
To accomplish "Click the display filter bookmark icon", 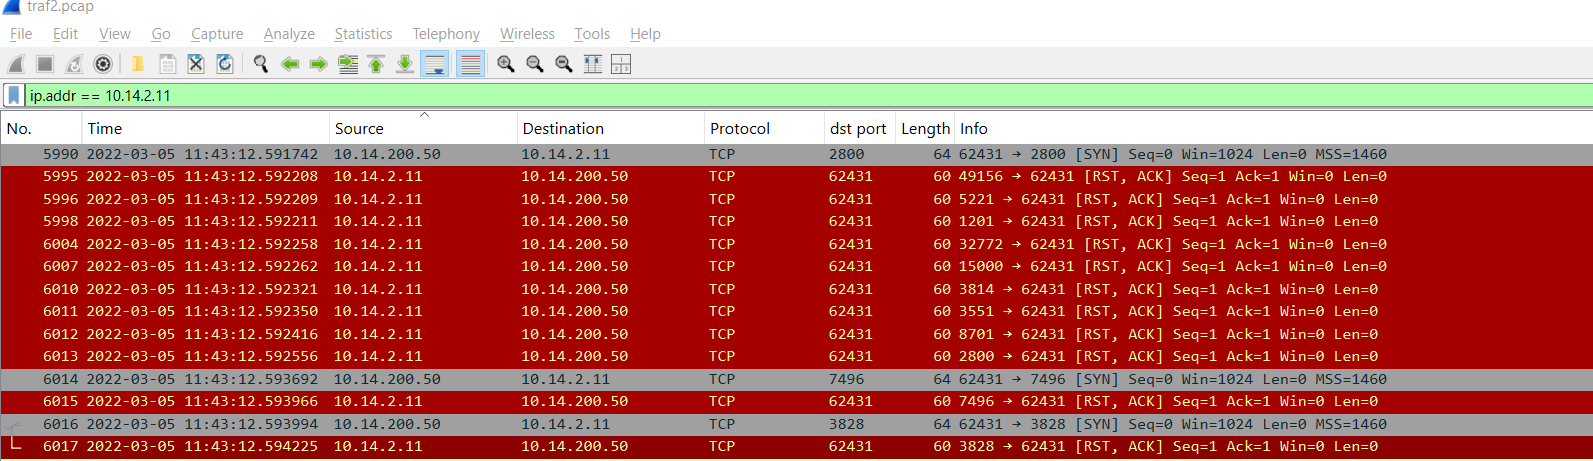I will coord(14,96).
